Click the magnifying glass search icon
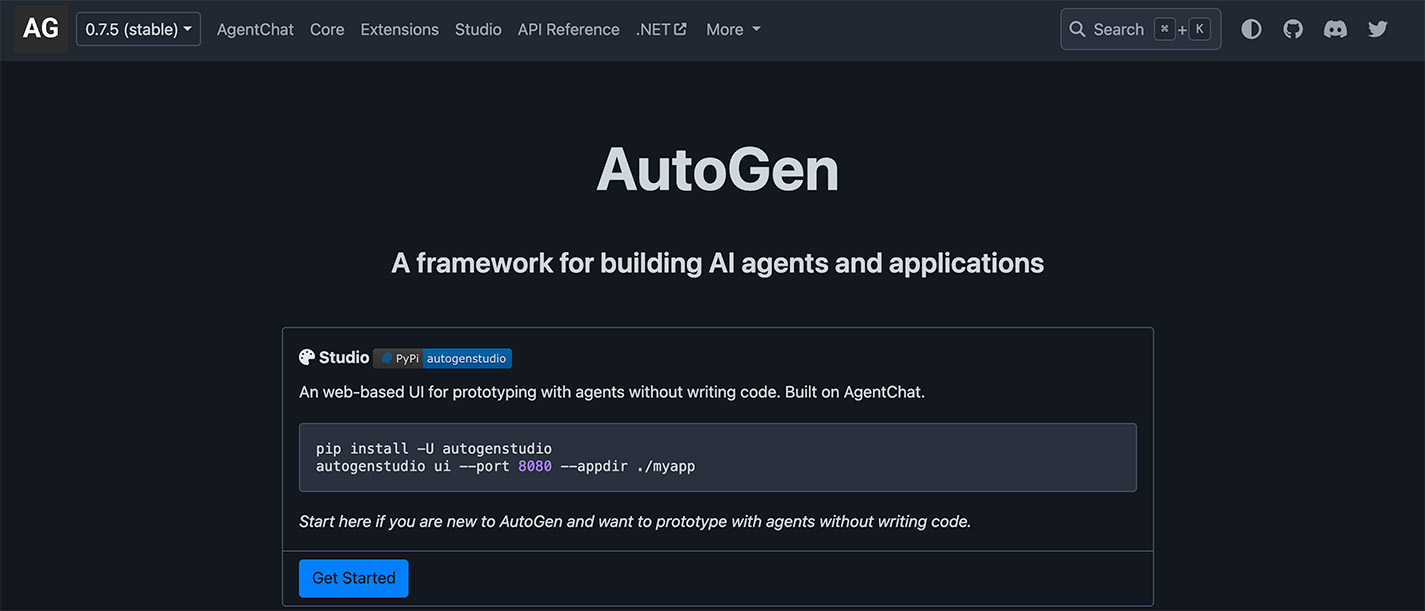 pos(1077,30)
